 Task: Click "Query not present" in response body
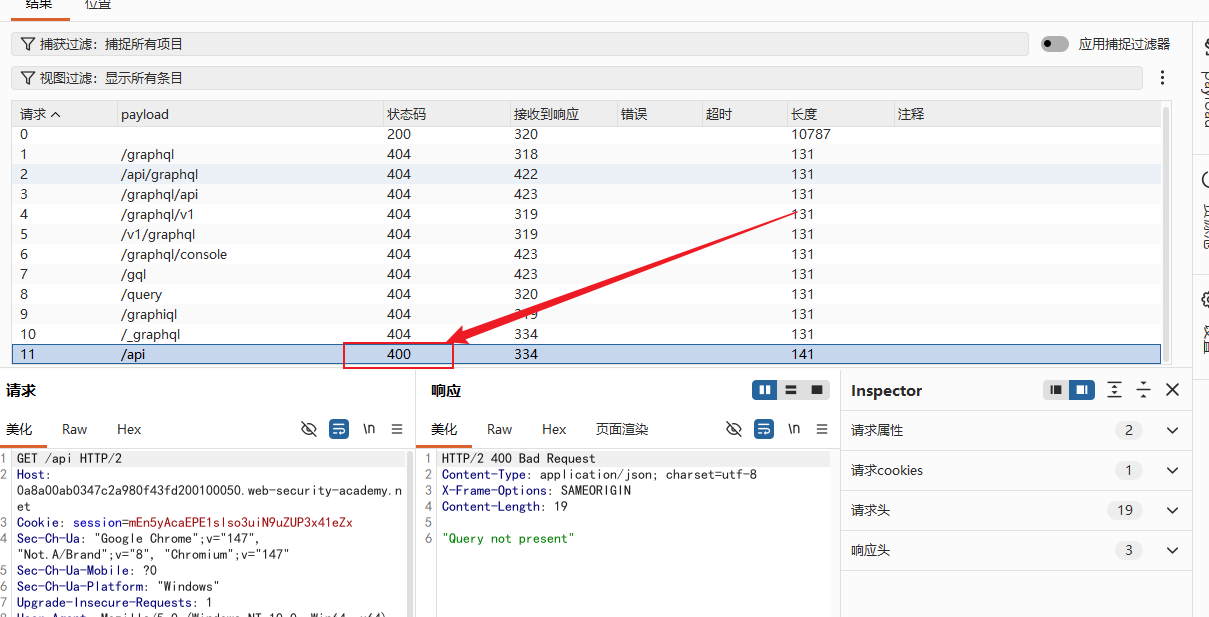pyautogui.click(x=508, y=539)
